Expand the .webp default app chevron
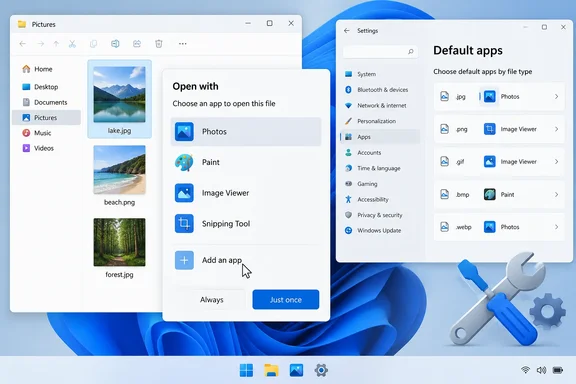This screenshot has width=576, height=384. (x=557, y=227)
